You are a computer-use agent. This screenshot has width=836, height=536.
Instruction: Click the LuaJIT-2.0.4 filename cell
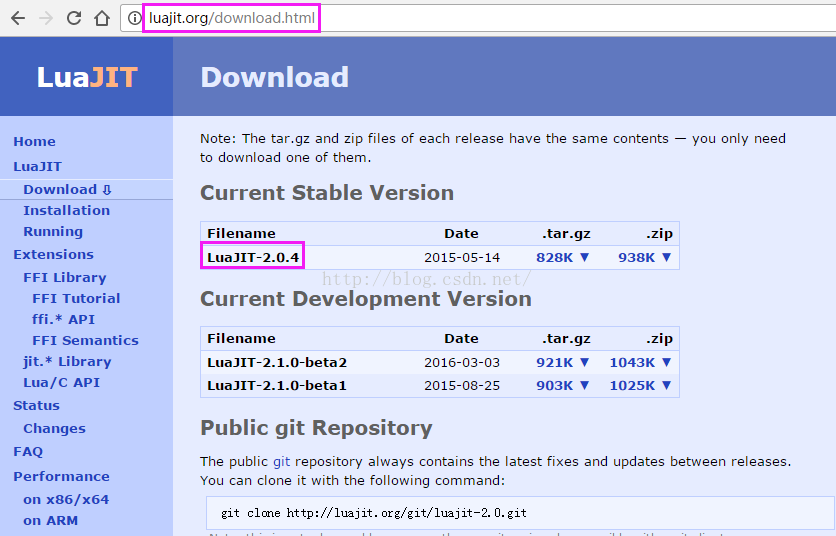tap(253, 257)
